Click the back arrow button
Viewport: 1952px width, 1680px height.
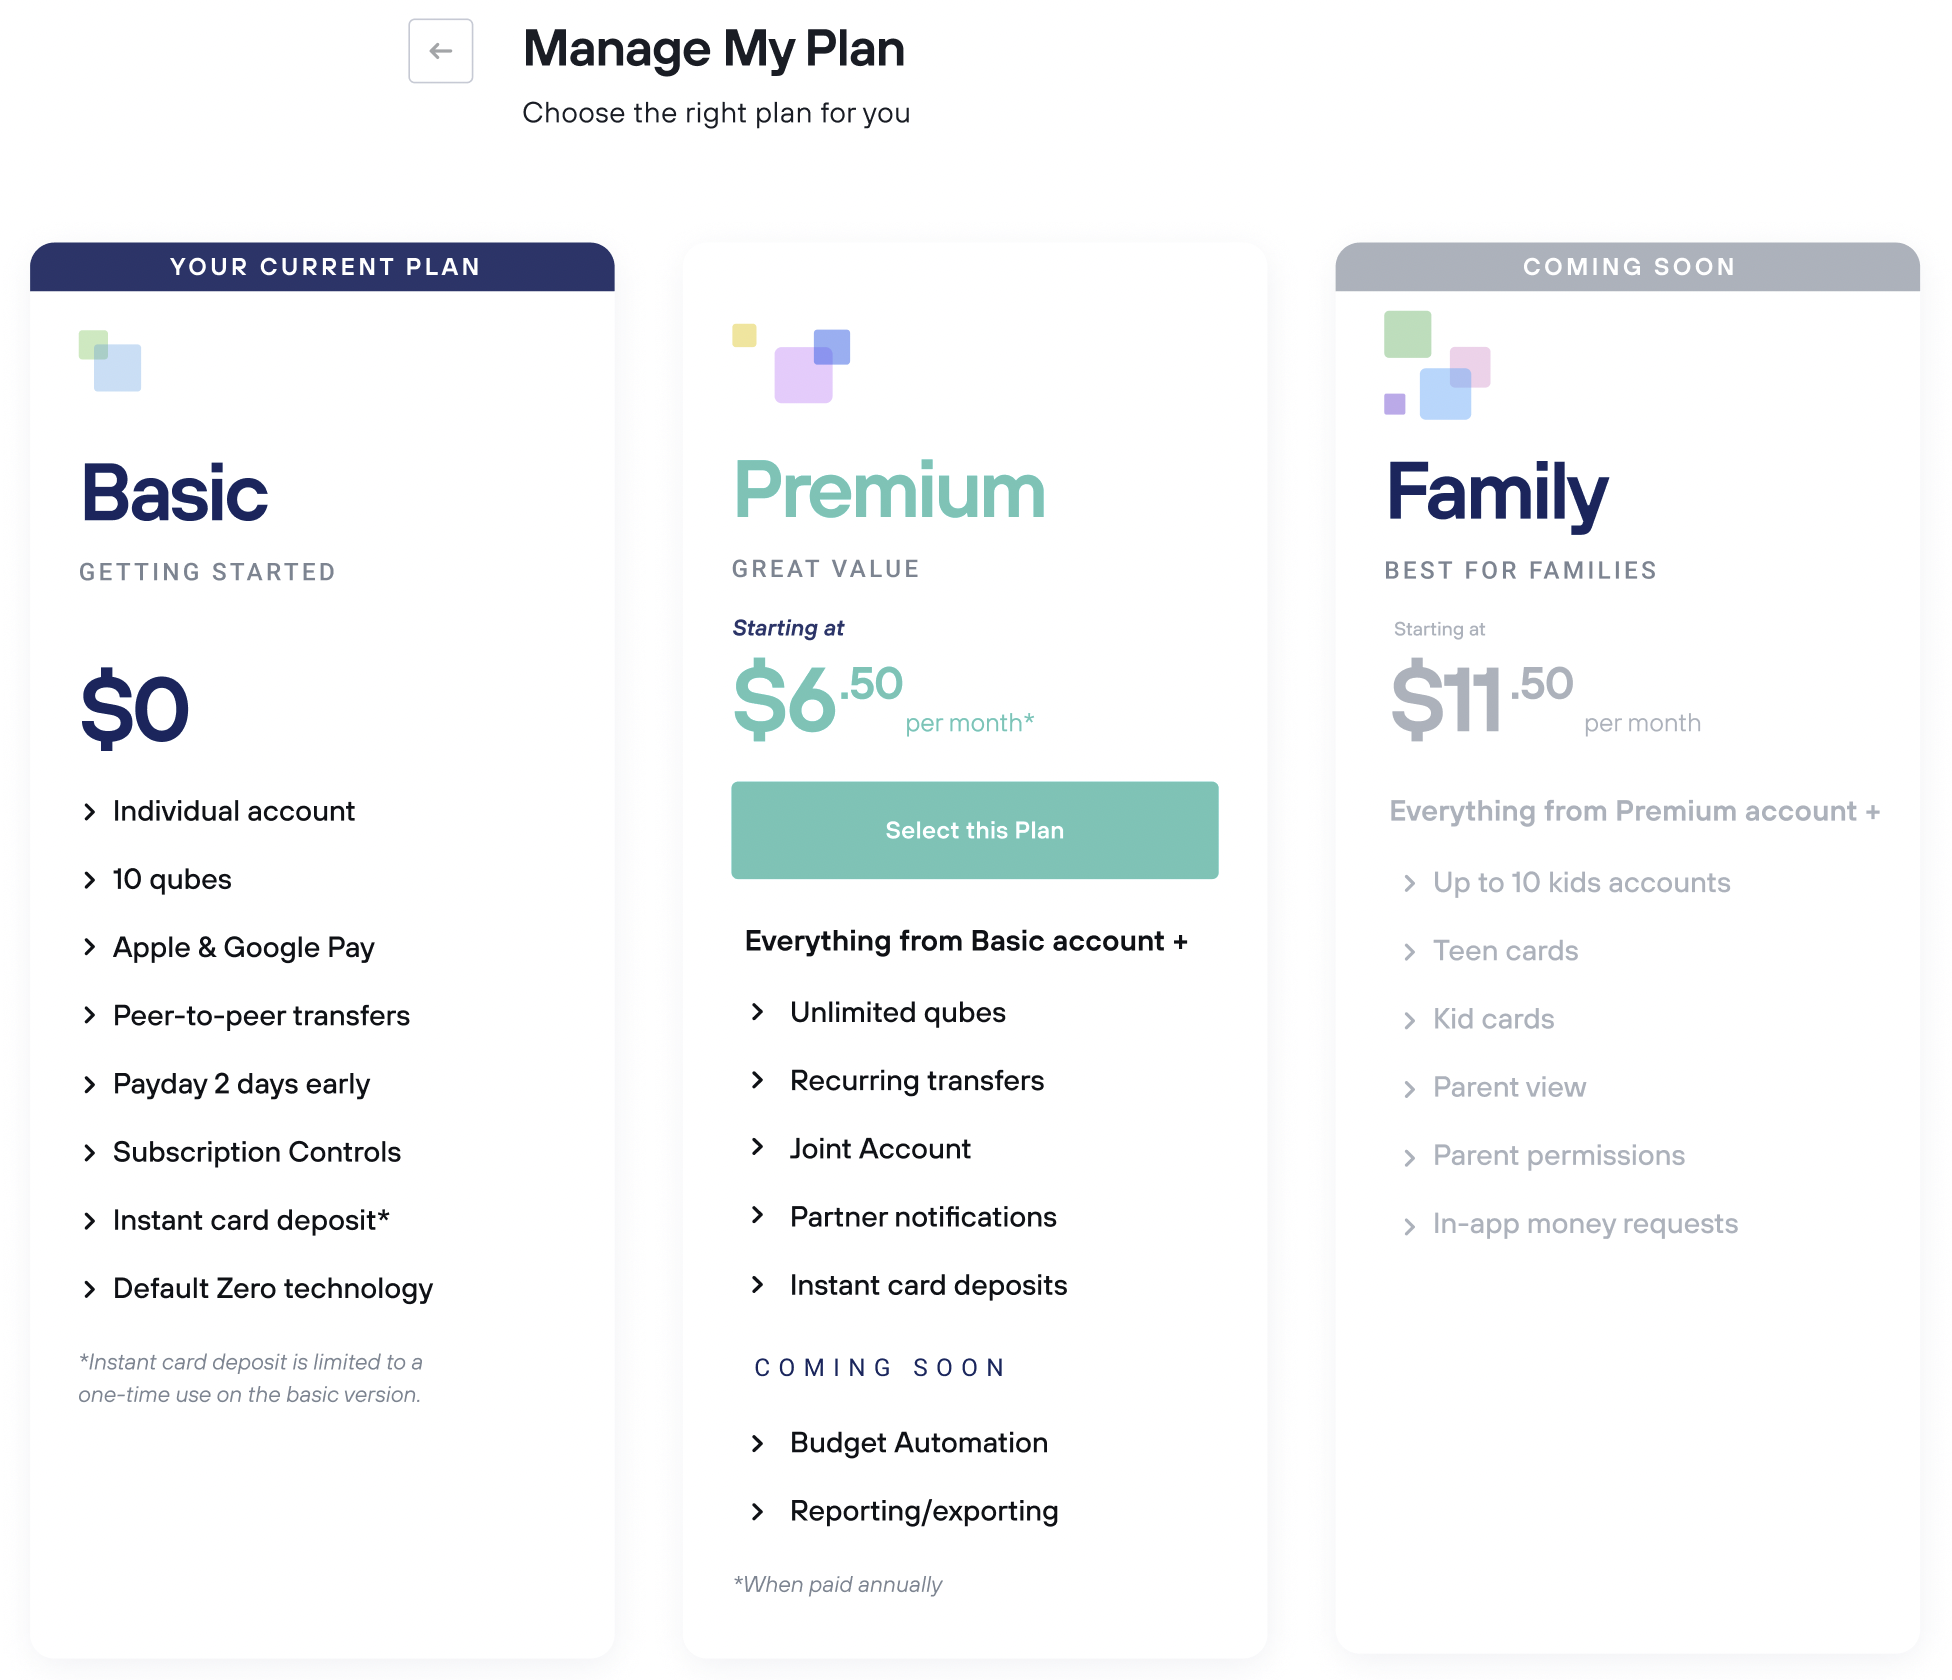tap(441, 51)
